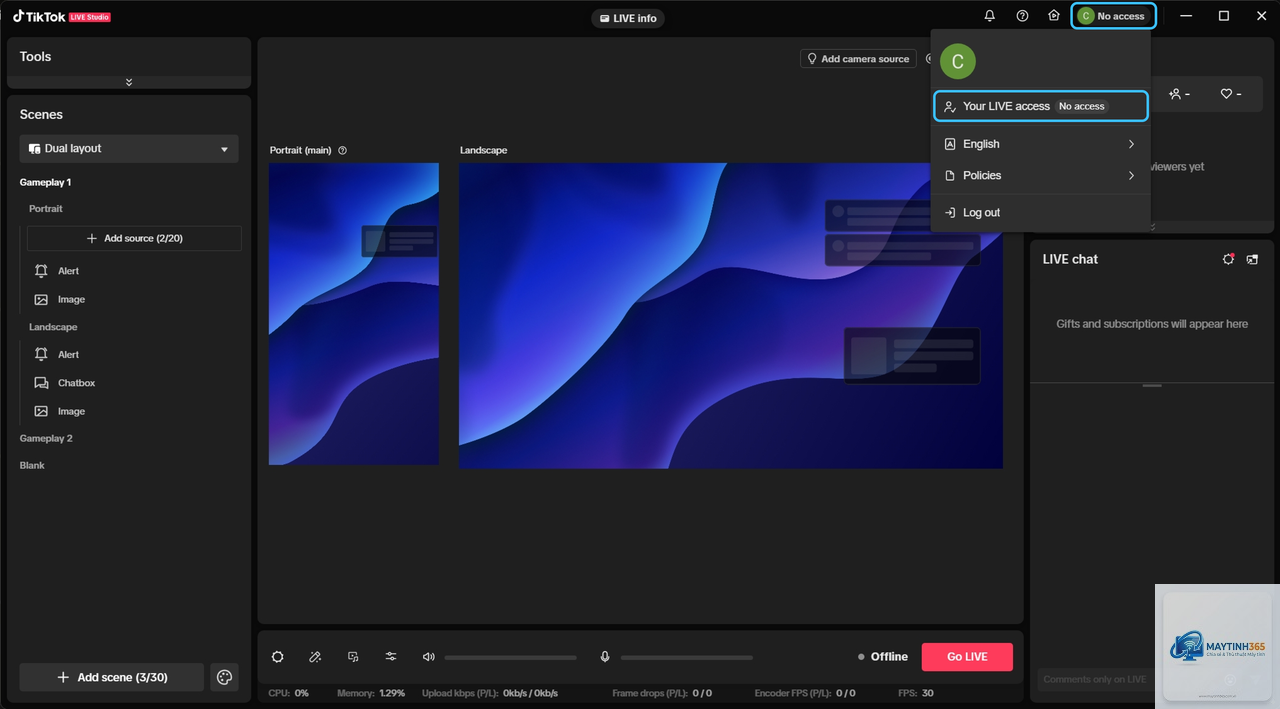Choose Log out from account menu
This screenshot has height=709, width=1280.
1040,212
